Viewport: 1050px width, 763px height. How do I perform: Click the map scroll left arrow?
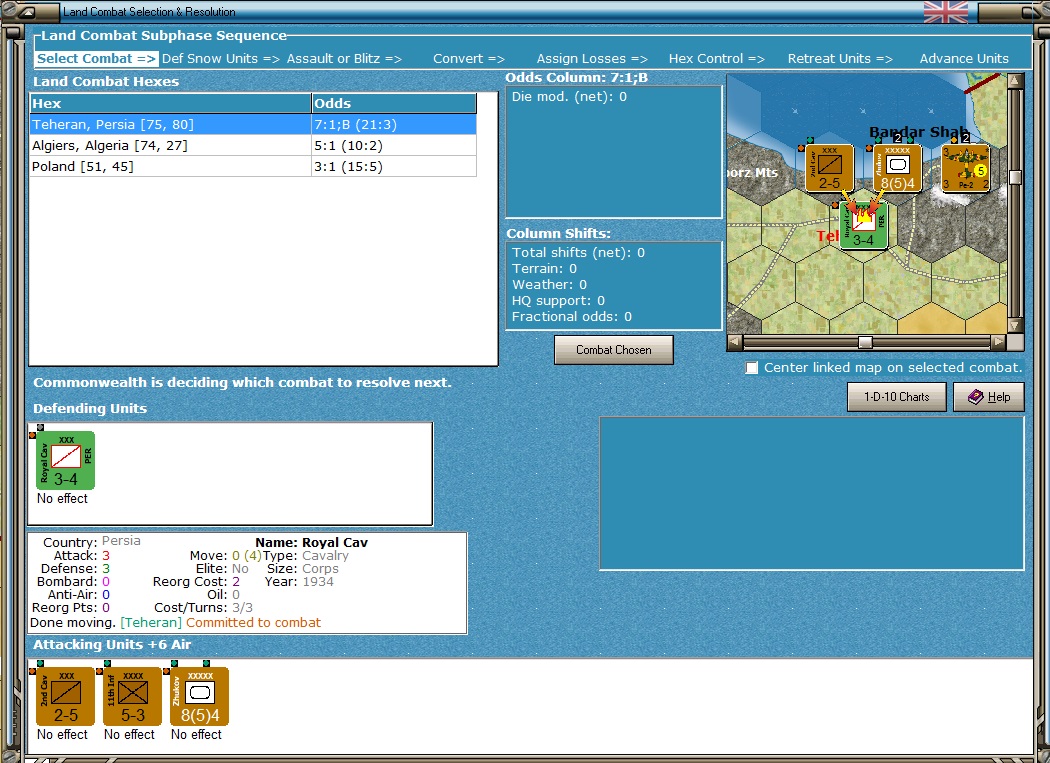(x=735, y=342)
